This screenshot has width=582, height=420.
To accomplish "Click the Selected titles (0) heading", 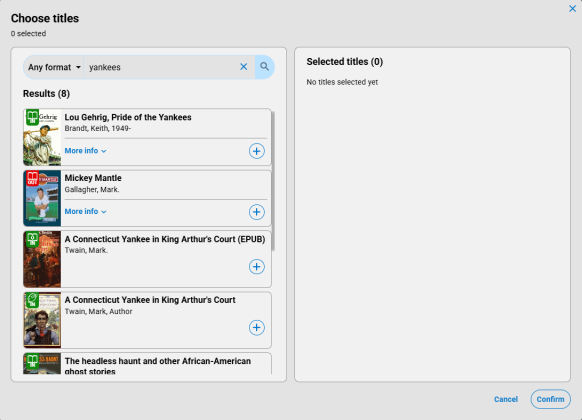I will [x=345, y=62].
